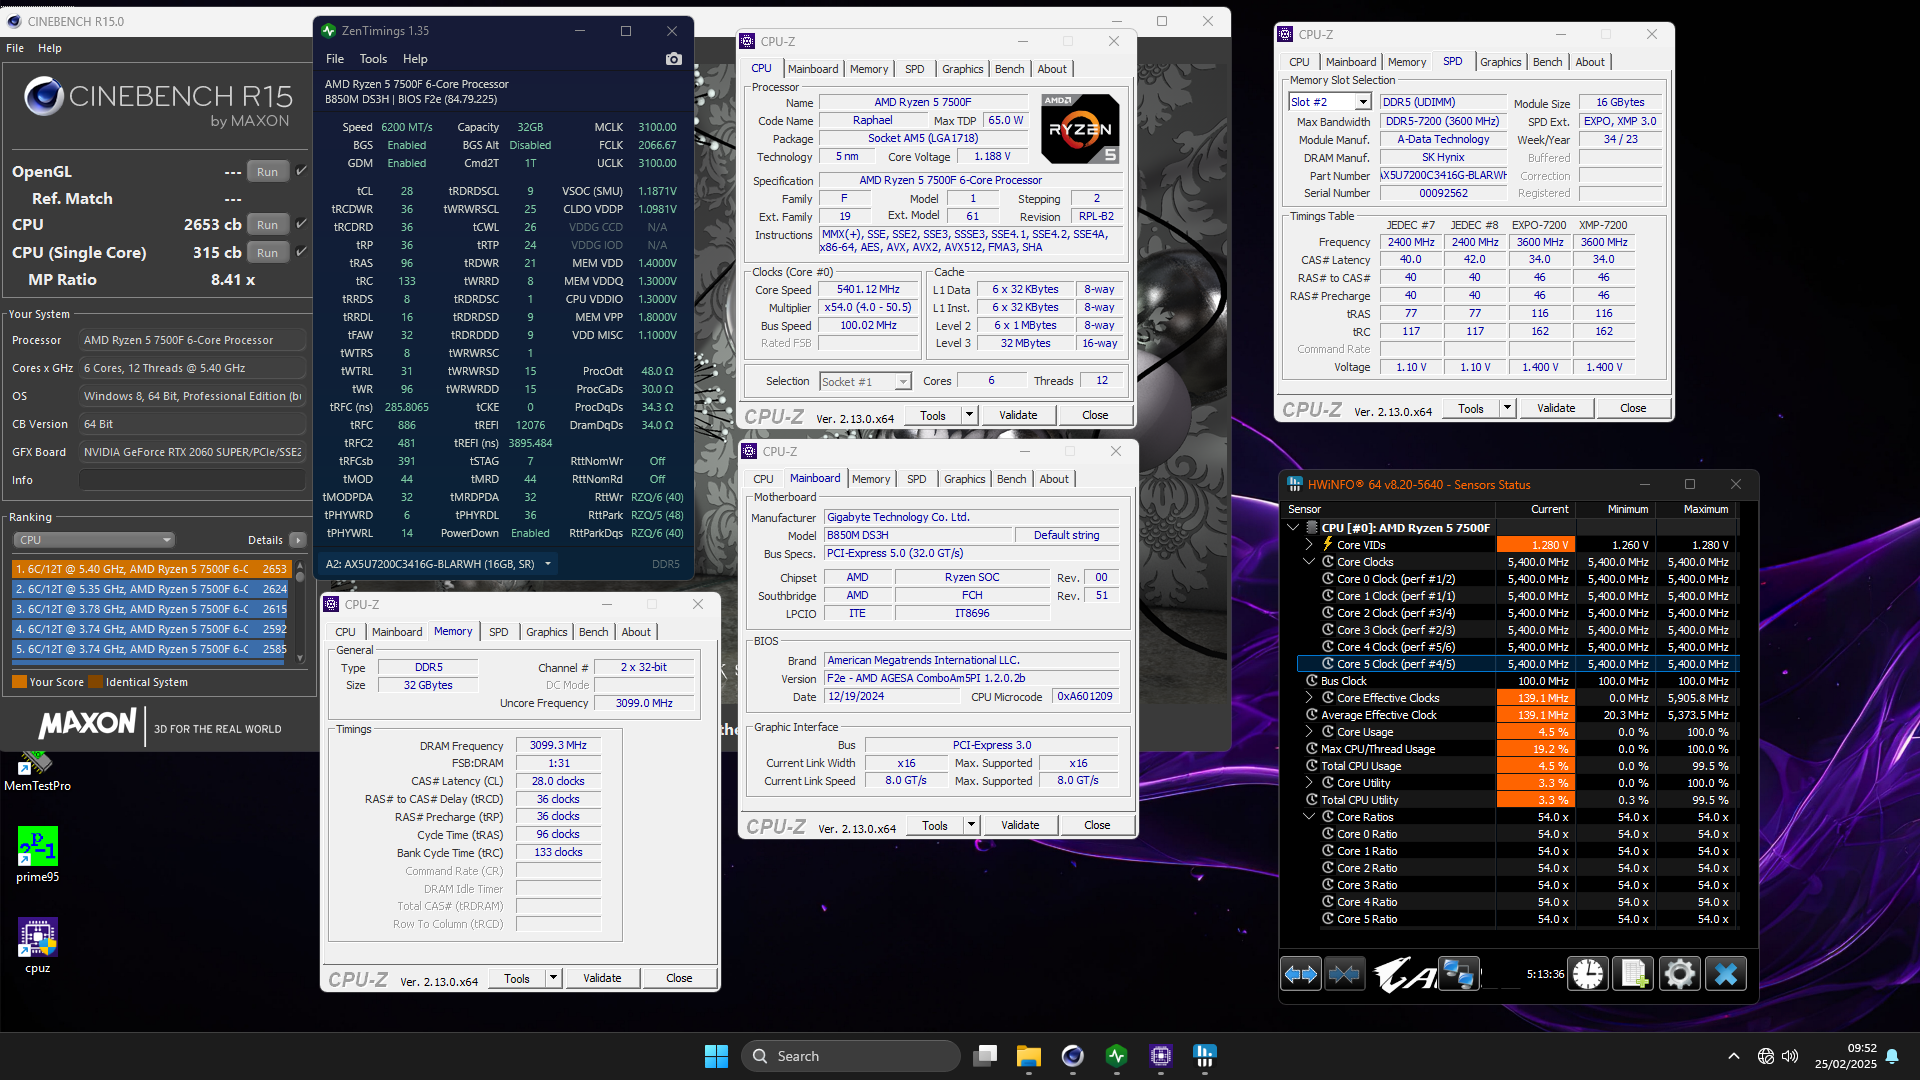The height and width of the screenshot is (1080, 1920).
Task: Click the Cinebench Info input field
Action: [192, 480]
